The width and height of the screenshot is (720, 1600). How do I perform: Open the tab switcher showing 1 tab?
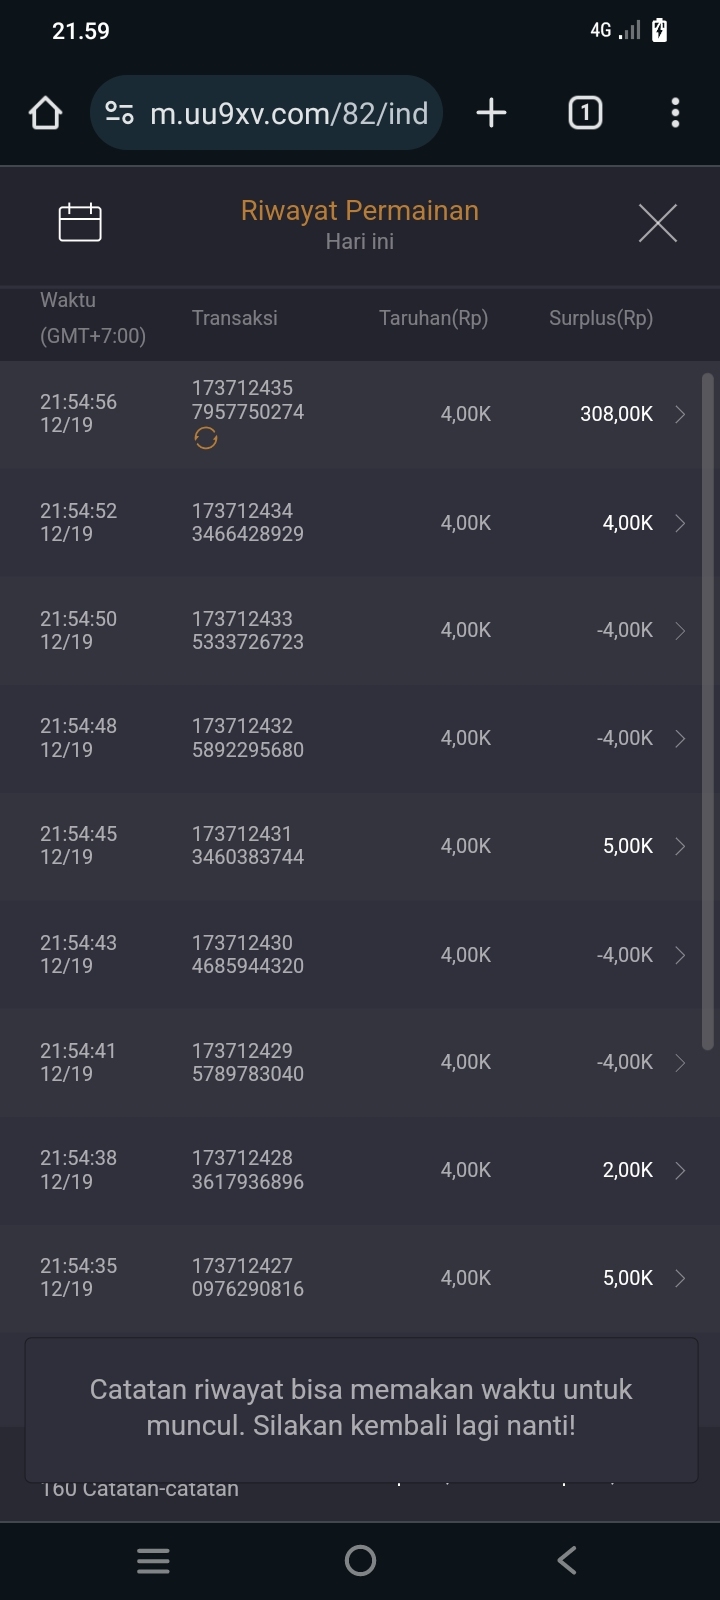(585, 113)
